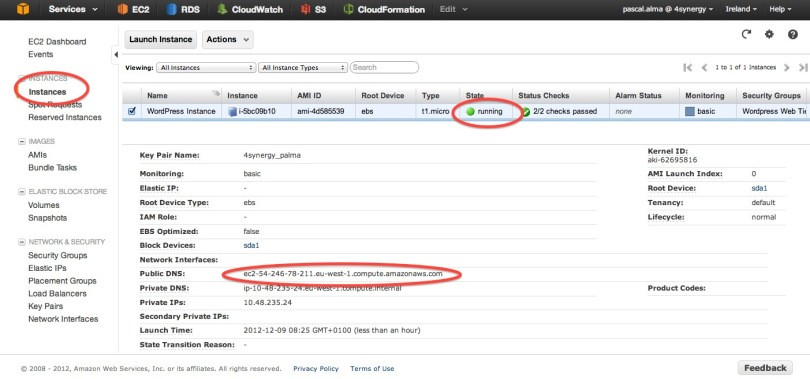Open the Privacy Policy link
The height and width of the screenshot is (379, 810).
click(316, 369)
